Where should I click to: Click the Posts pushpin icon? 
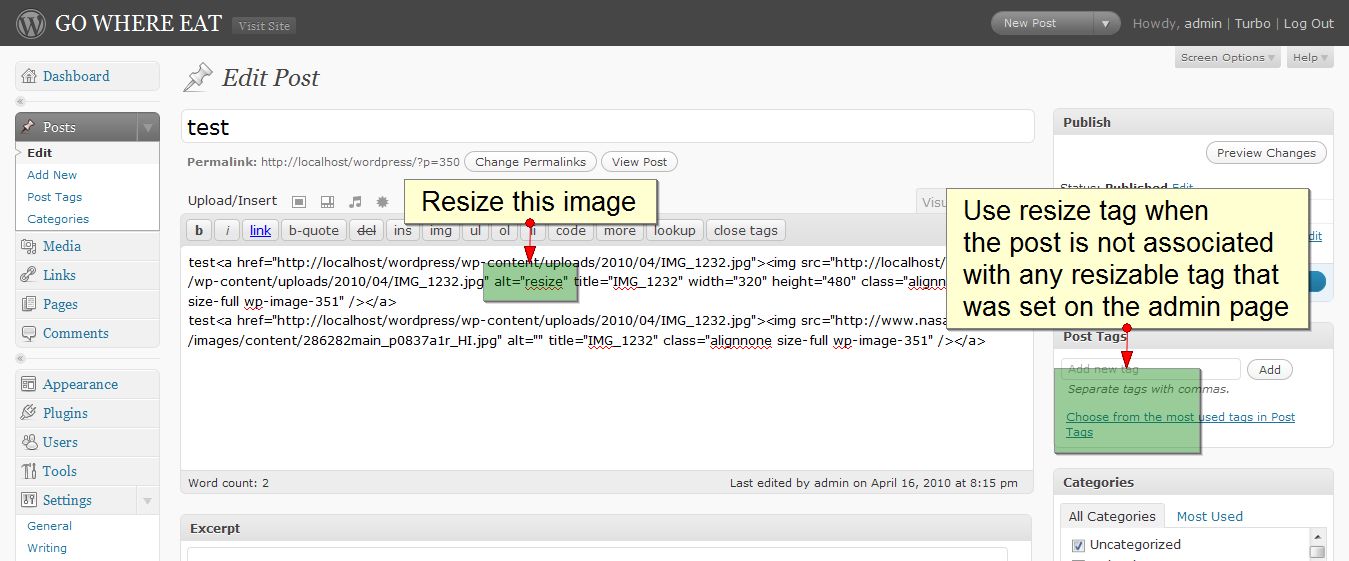point(29,127)
